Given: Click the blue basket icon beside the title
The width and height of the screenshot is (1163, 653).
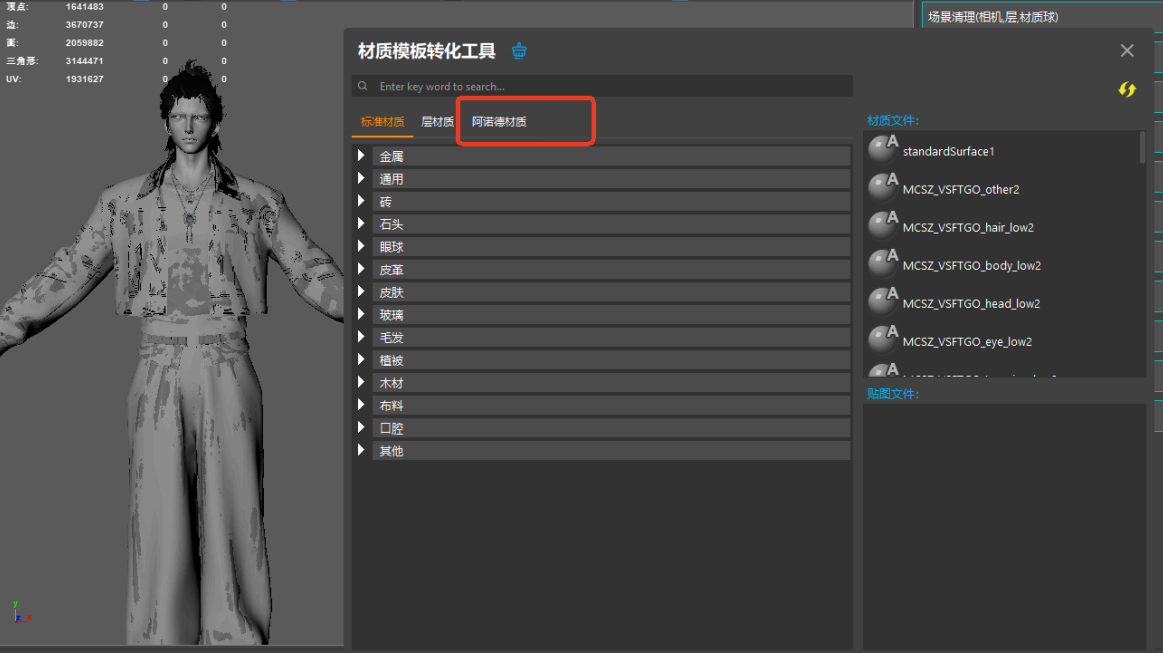Looking at the screenshot, I should [x=519, y=50].
